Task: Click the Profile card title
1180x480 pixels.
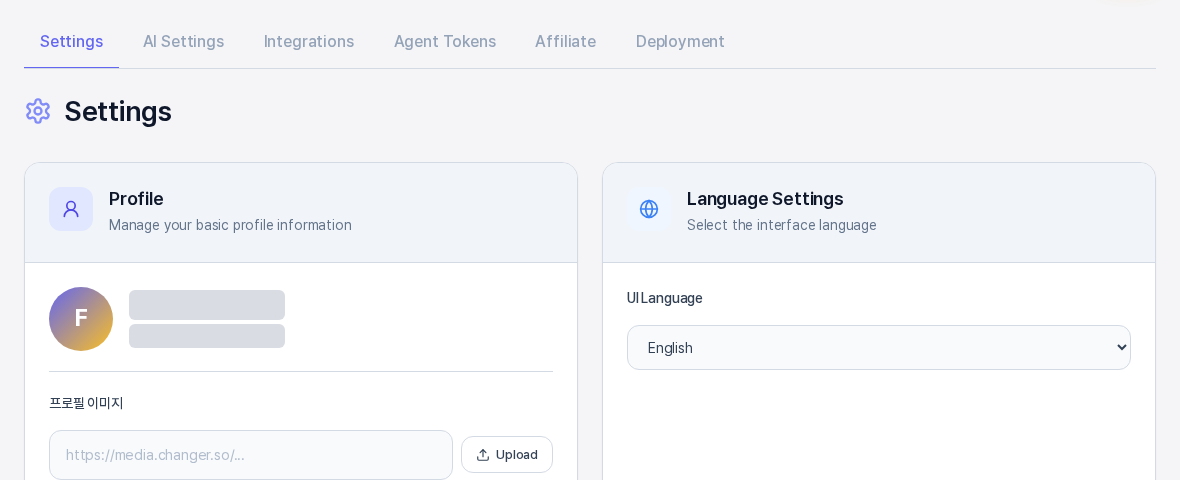Action: [136, 199]
